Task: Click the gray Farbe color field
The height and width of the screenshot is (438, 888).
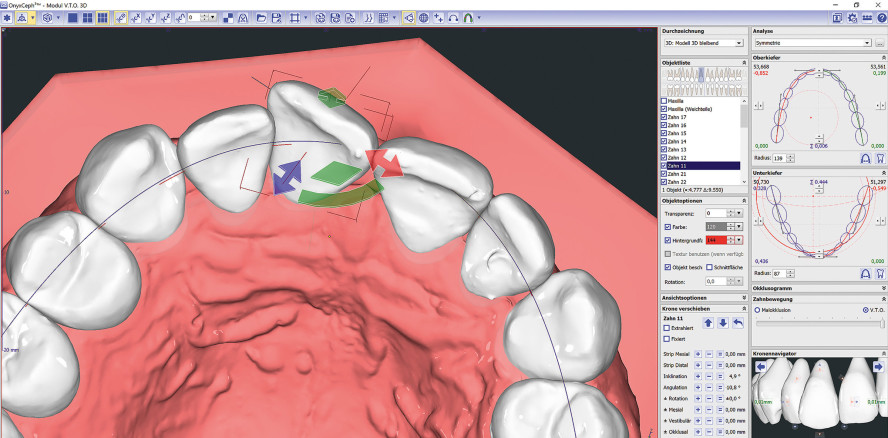Action: (716, 227)
